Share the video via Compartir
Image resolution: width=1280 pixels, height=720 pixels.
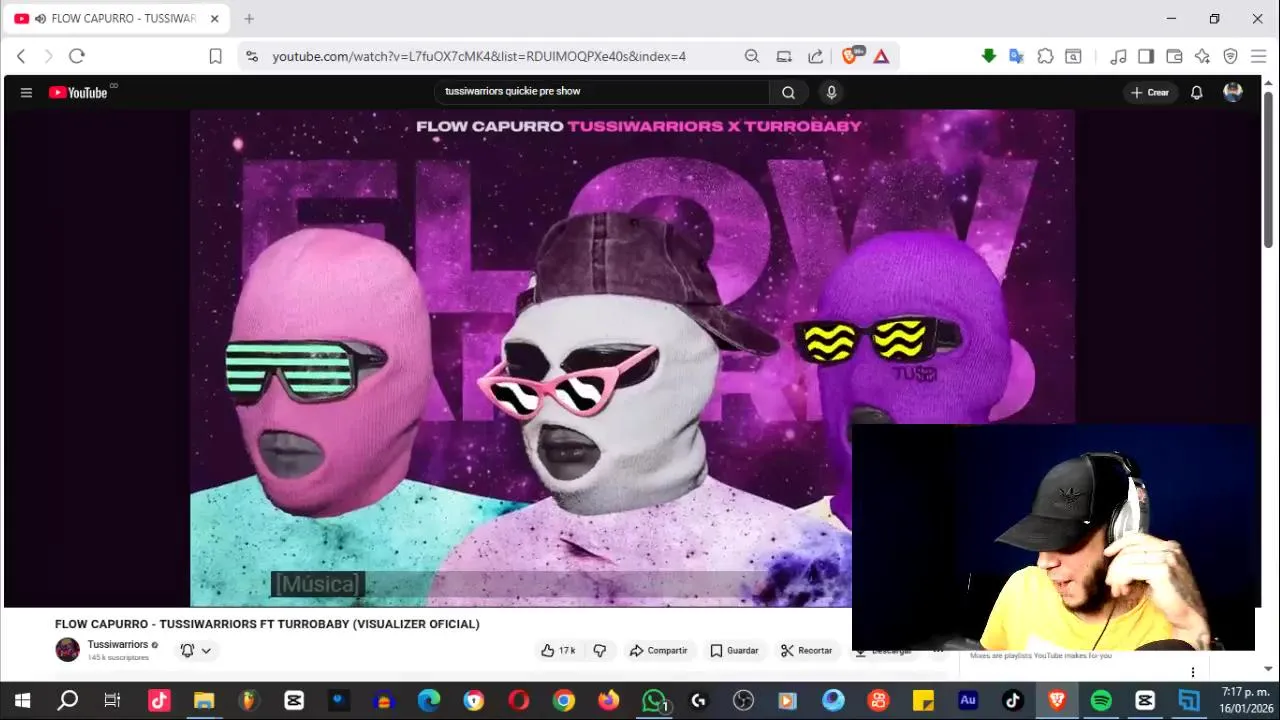(x=658, y=650)
